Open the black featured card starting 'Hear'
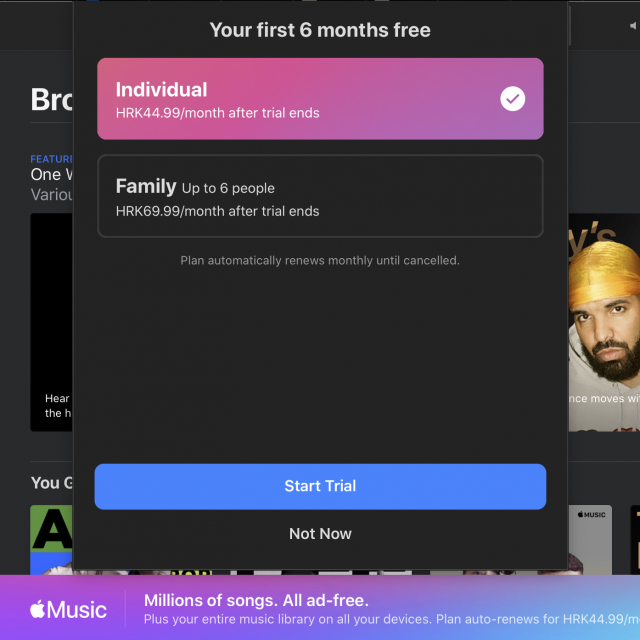Image resolution: width=640 pixels, height=640 pixels. point(51,322)
